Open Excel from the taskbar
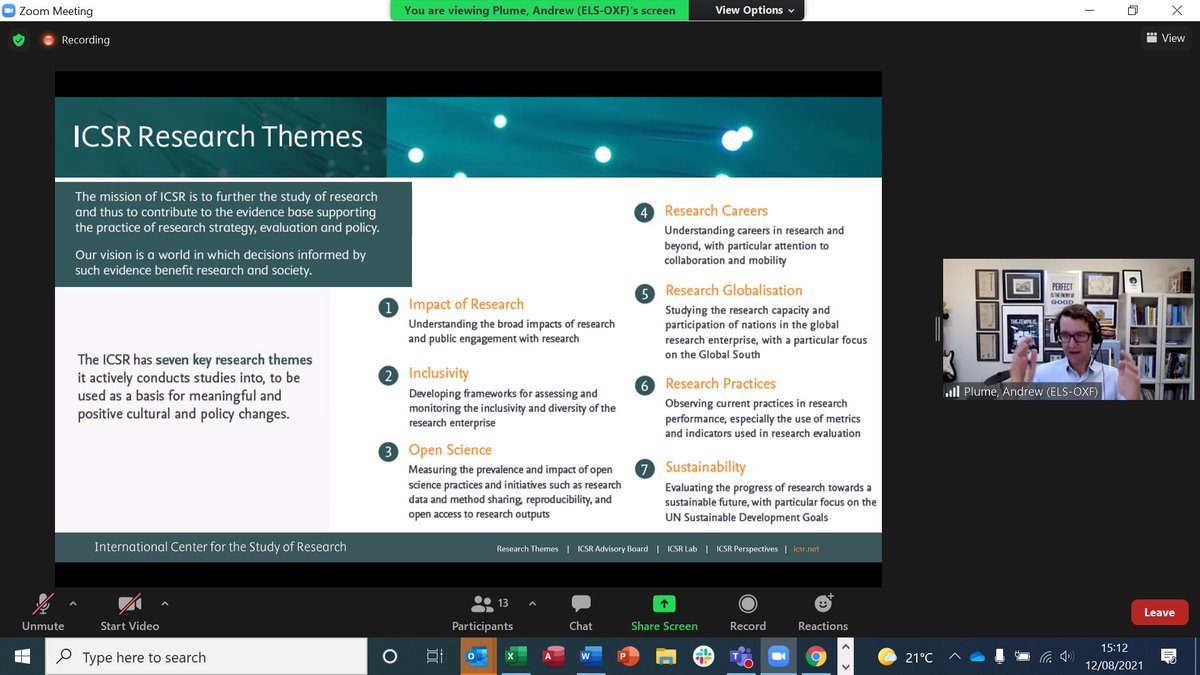Screen dimensions: 1200x675 tap(514, 657)
